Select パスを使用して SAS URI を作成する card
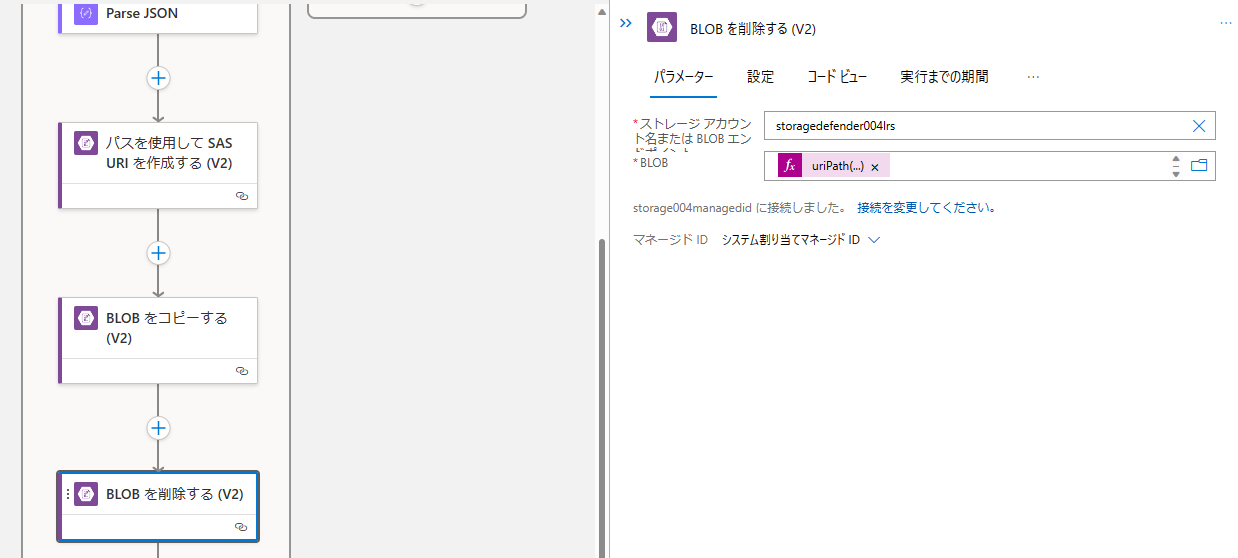The width and height of the screenshot is (1238, 558). coord(158,165)
